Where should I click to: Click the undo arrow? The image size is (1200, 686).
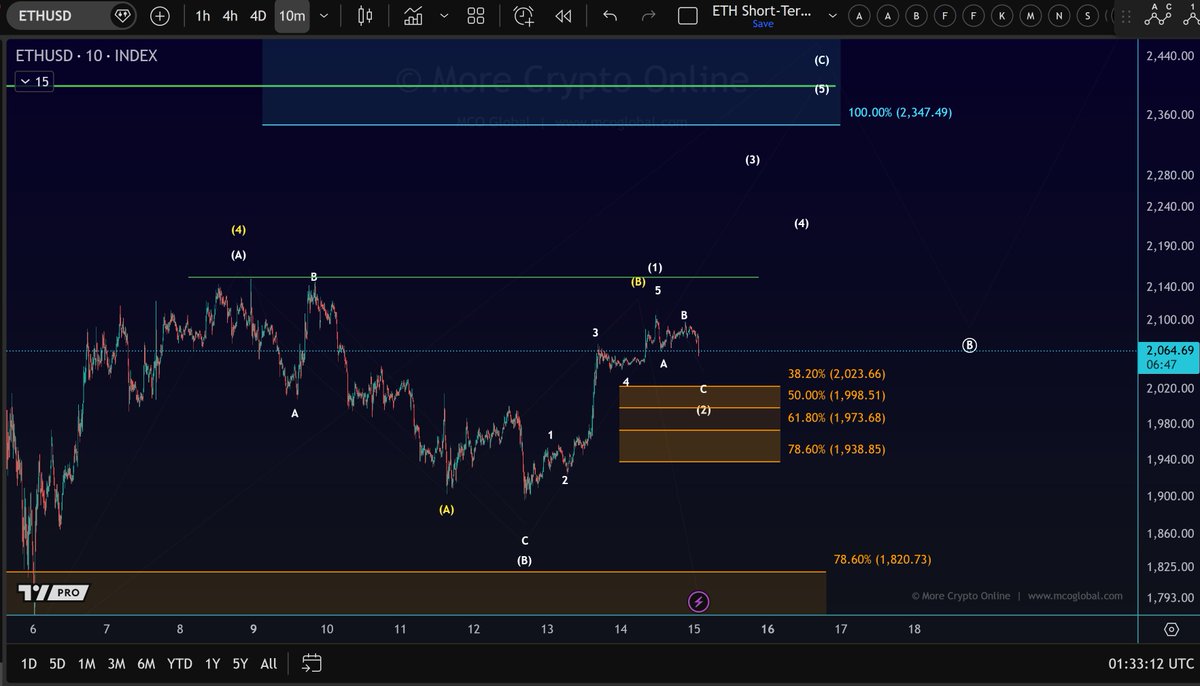click(609, 16)
